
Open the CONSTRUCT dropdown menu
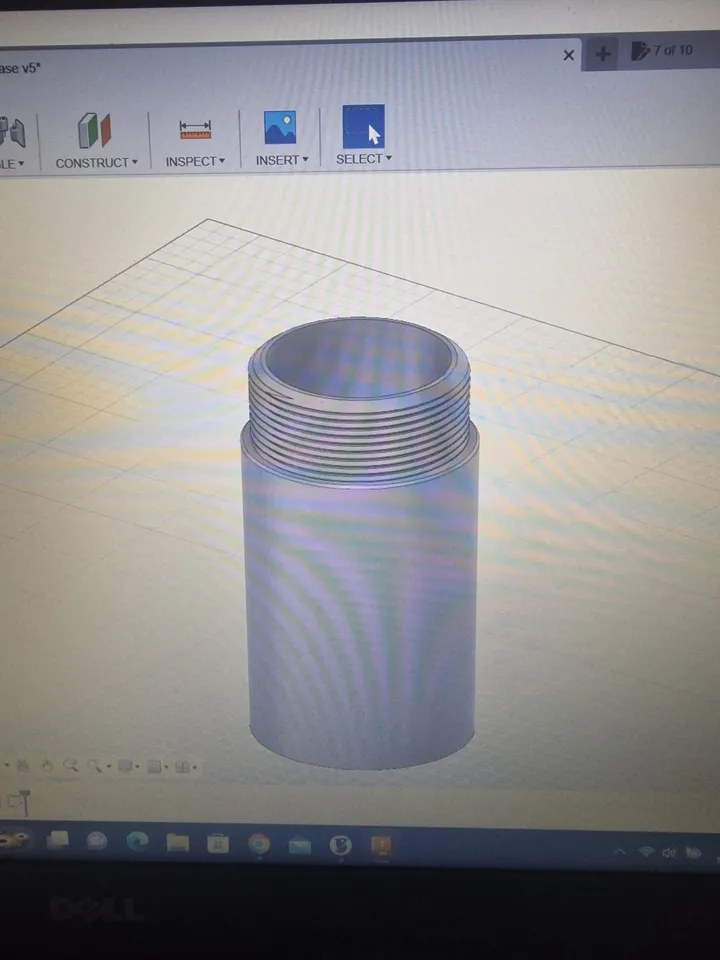(97, 163)
